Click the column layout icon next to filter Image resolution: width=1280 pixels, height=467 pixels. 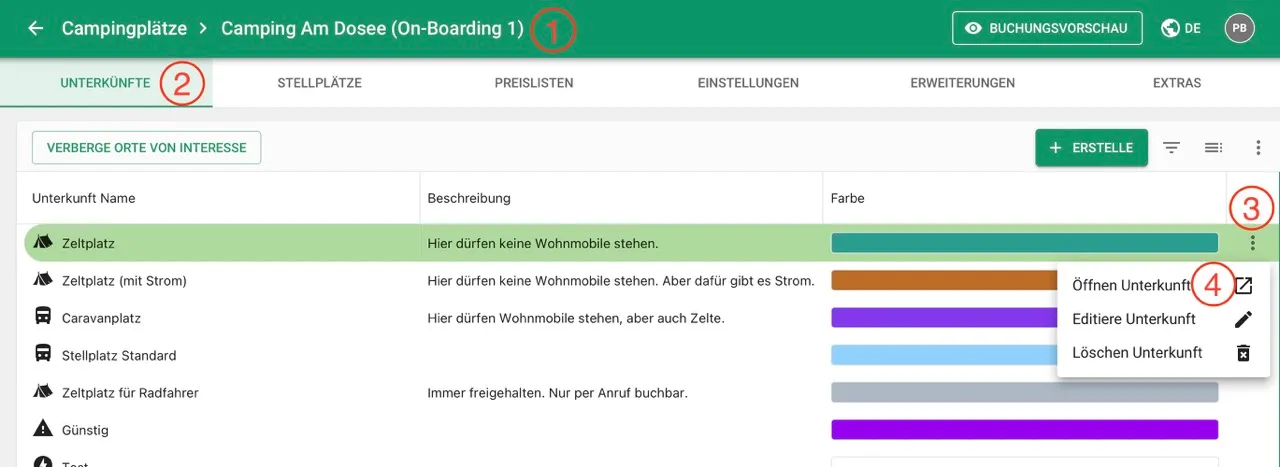point(1213,148)
